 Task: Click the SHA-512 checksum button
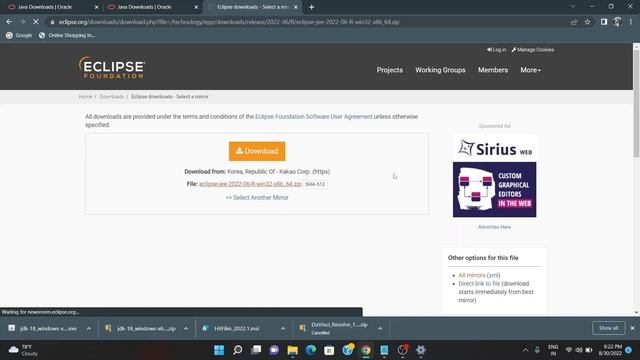315,184
